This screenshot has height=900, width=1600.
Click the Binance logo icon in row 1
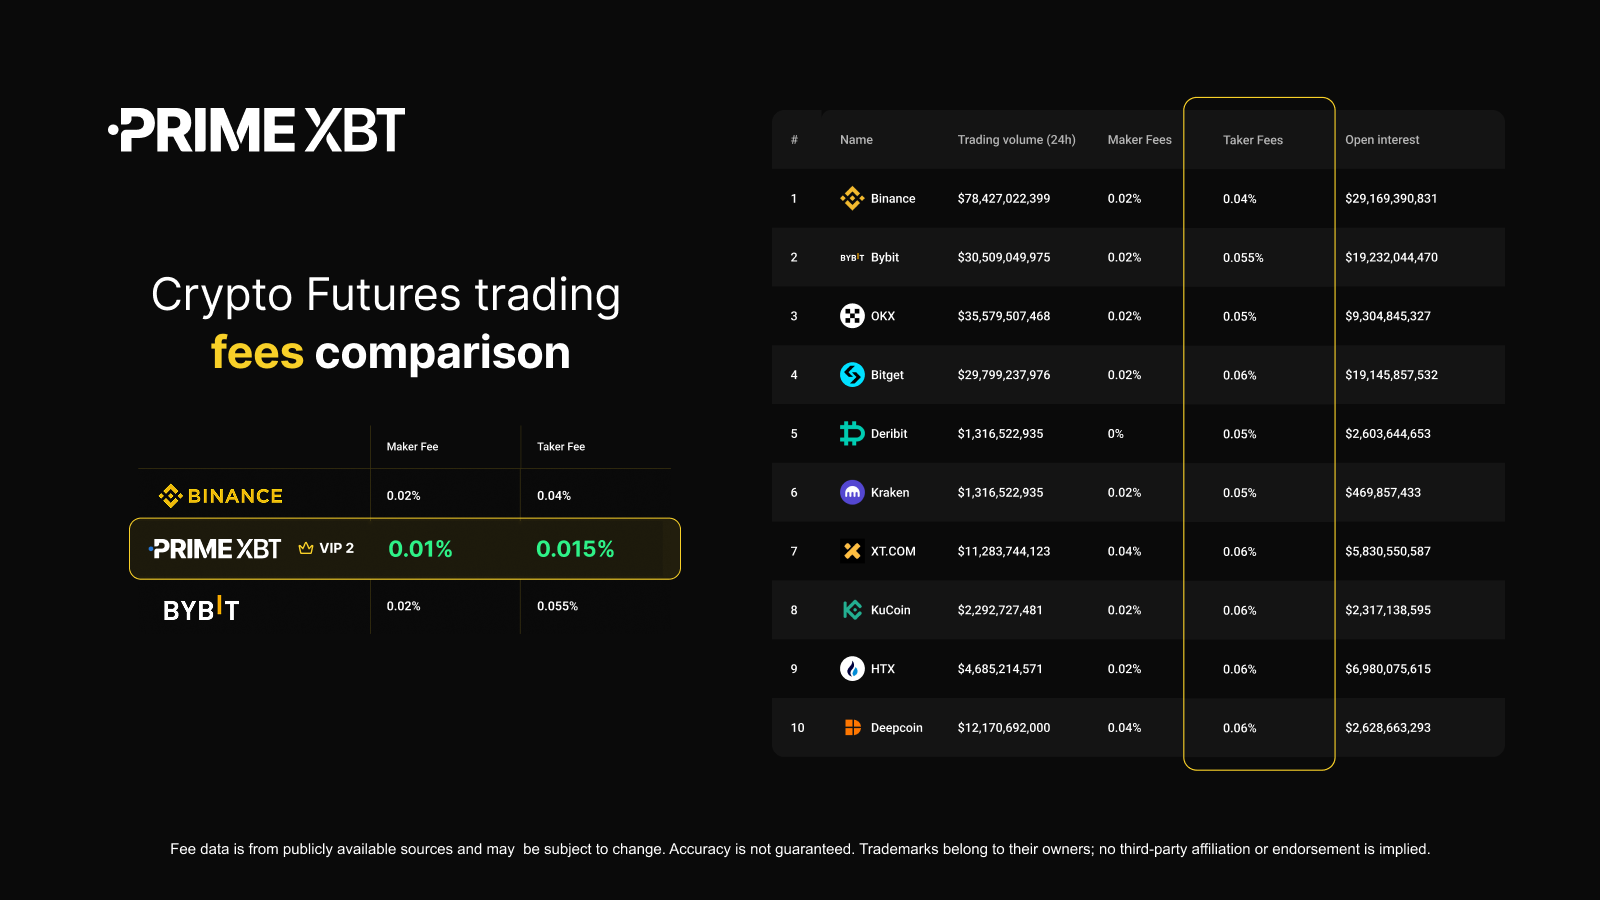[852, 199]
